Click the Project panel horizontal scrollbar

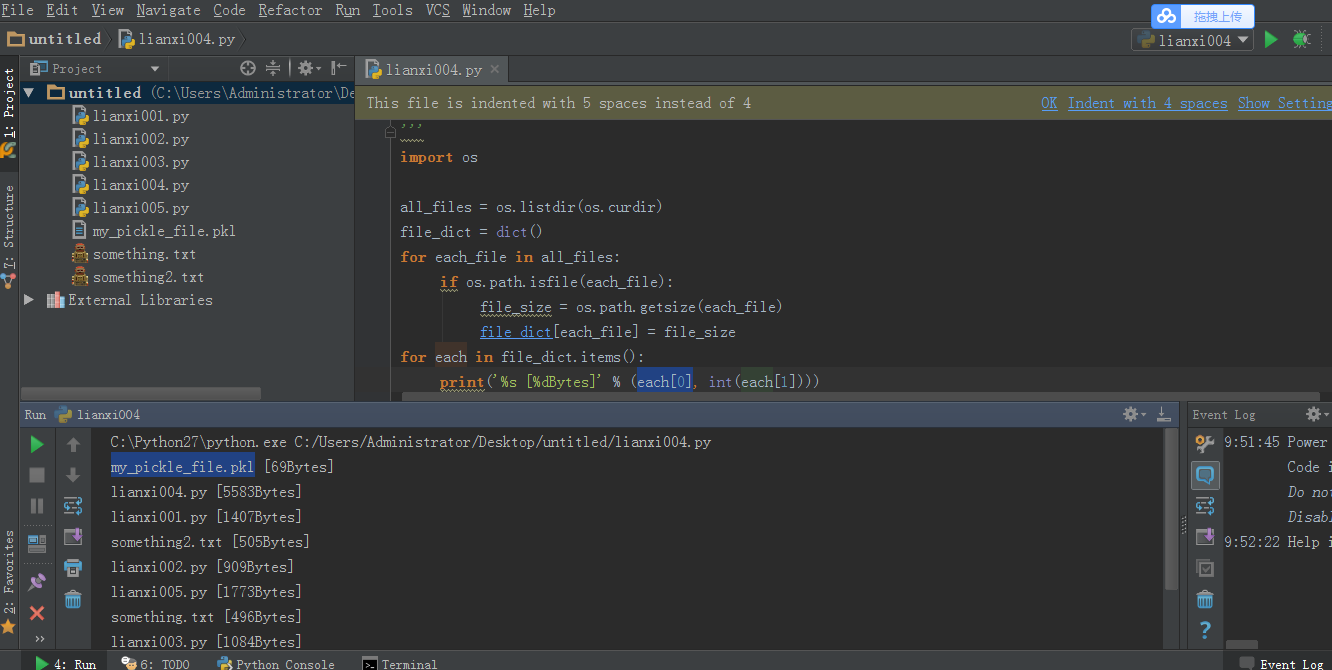140,394
